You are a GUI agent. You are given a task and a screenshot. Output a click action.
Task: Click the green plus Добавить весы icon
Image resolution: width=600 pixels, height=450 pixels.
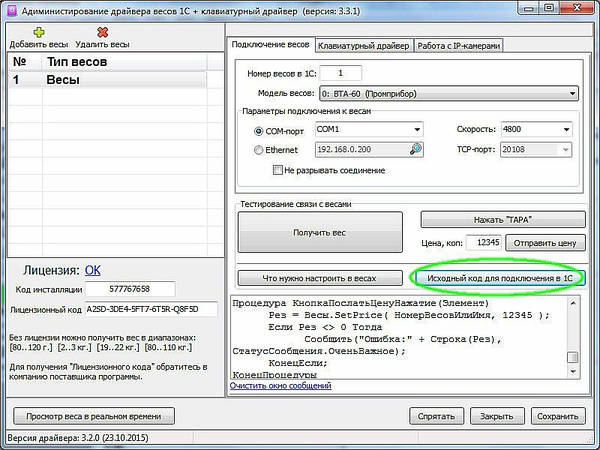tap(40, 31)
